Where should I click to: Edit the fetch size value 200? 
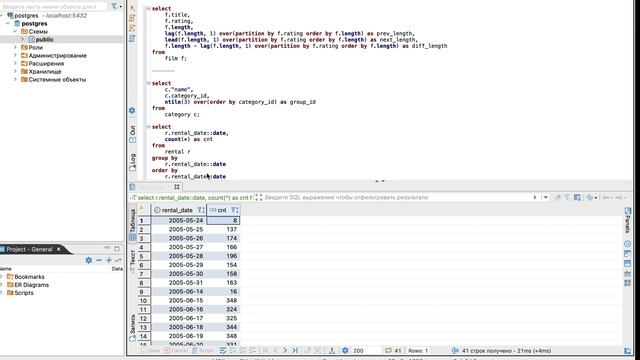coord(359,351)
